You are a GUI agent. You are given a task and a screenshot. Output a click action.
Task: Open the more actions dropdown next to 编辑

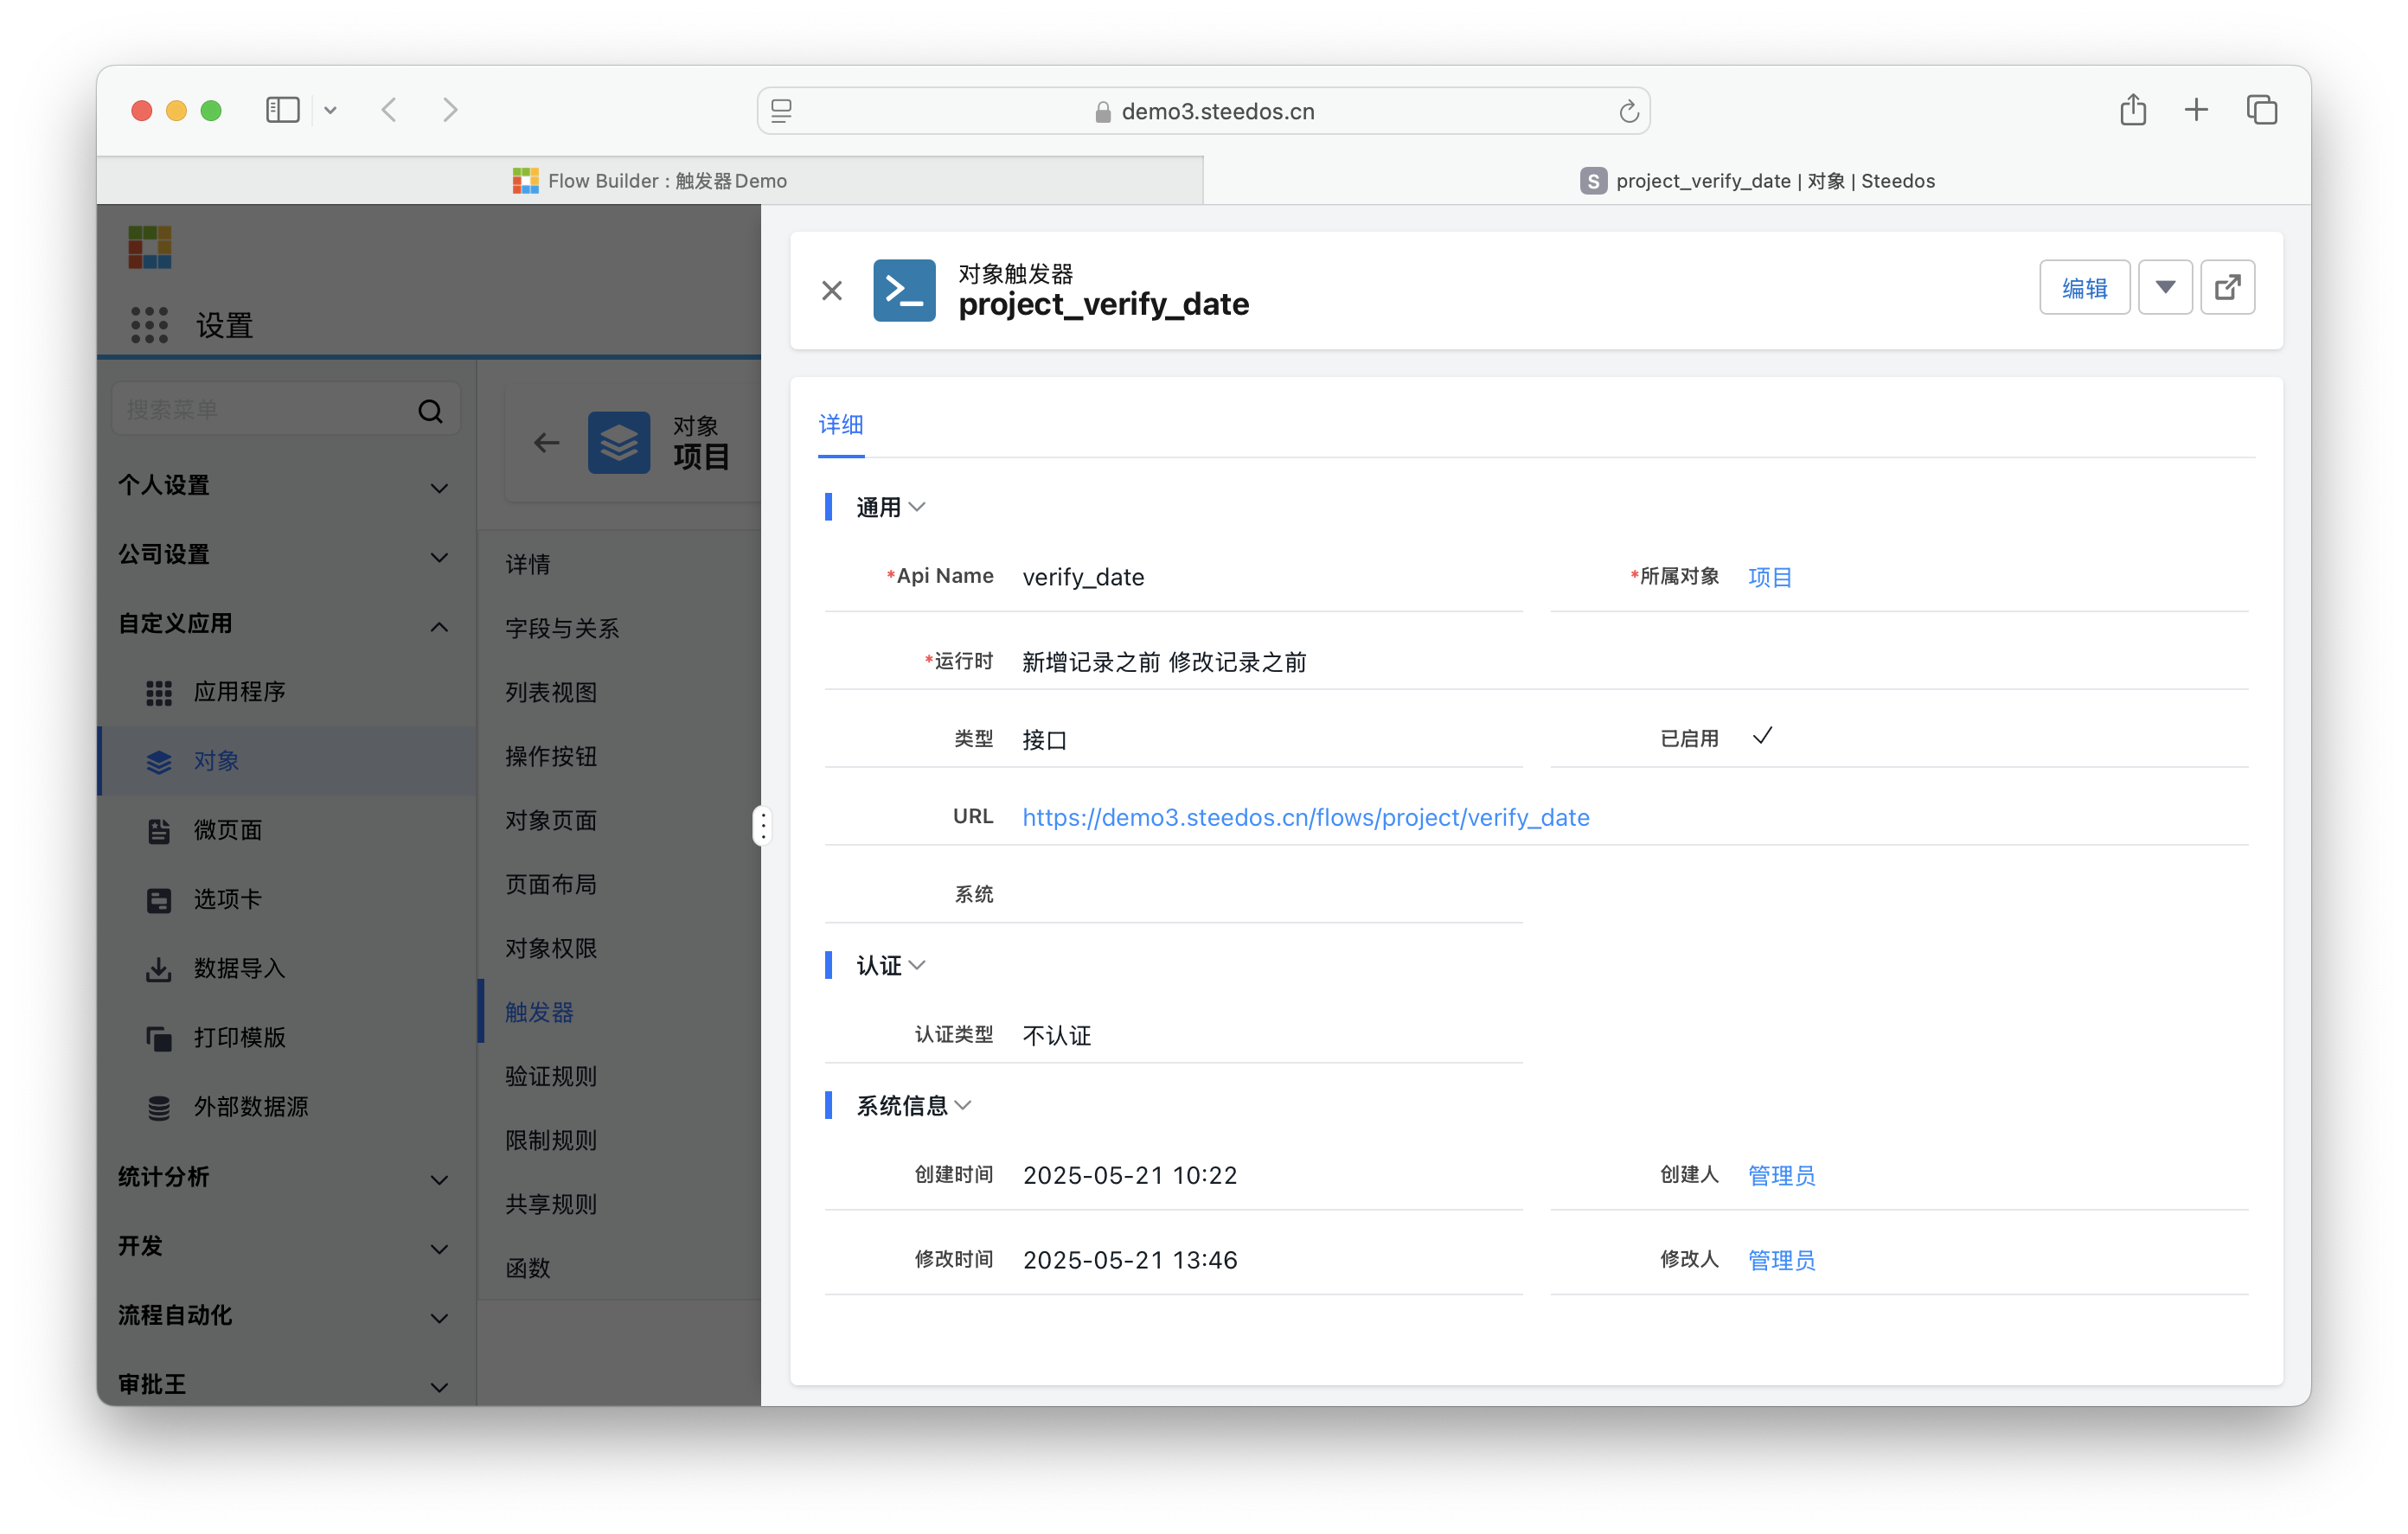(2165, 288)
